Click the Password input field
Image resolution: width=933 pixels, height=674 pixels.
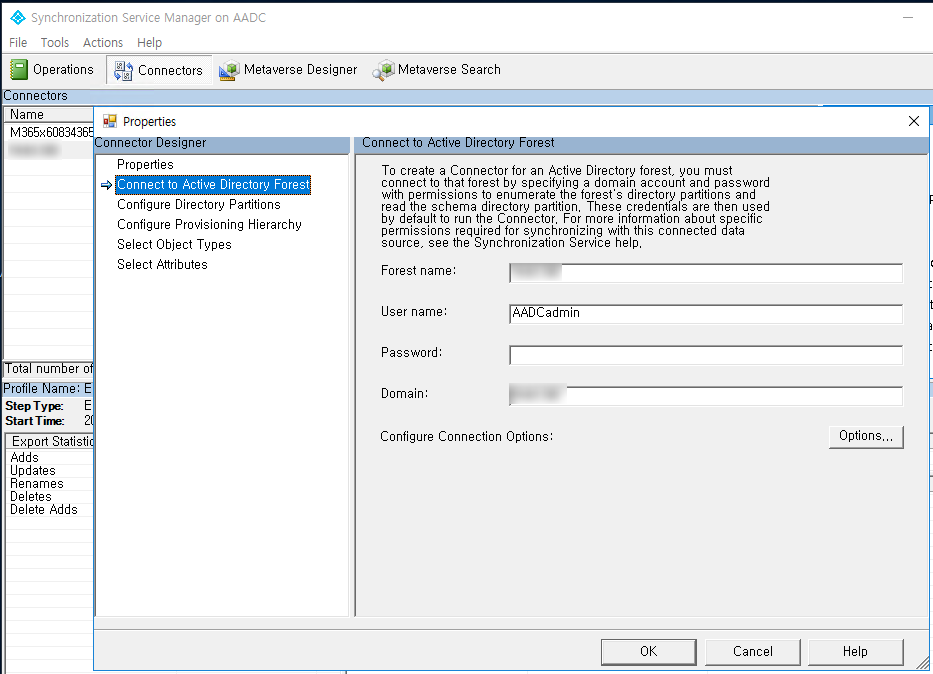pyautogui.click(x=706, y=355)
